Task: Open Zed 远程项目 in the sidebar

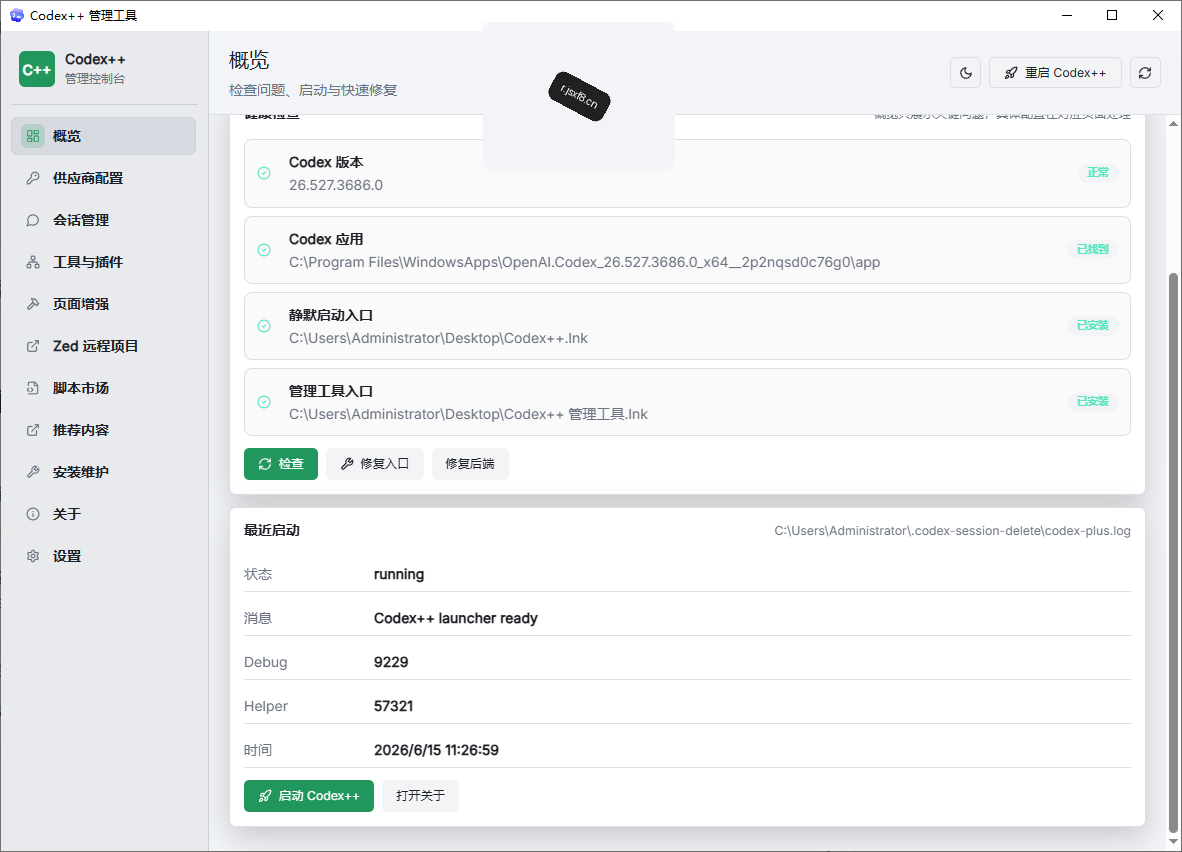Action: point(103,346)
